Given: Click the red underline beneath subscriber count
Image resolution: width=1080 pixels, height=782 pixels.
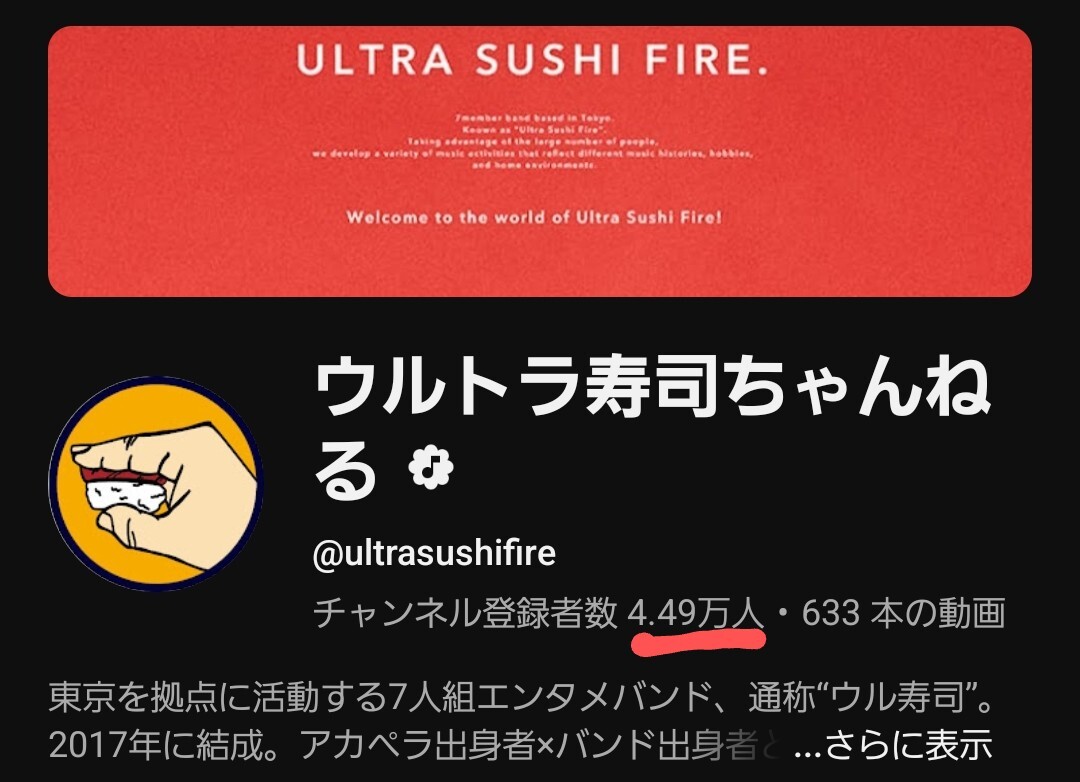Looking at the screenshot, I should coord(698,642).
